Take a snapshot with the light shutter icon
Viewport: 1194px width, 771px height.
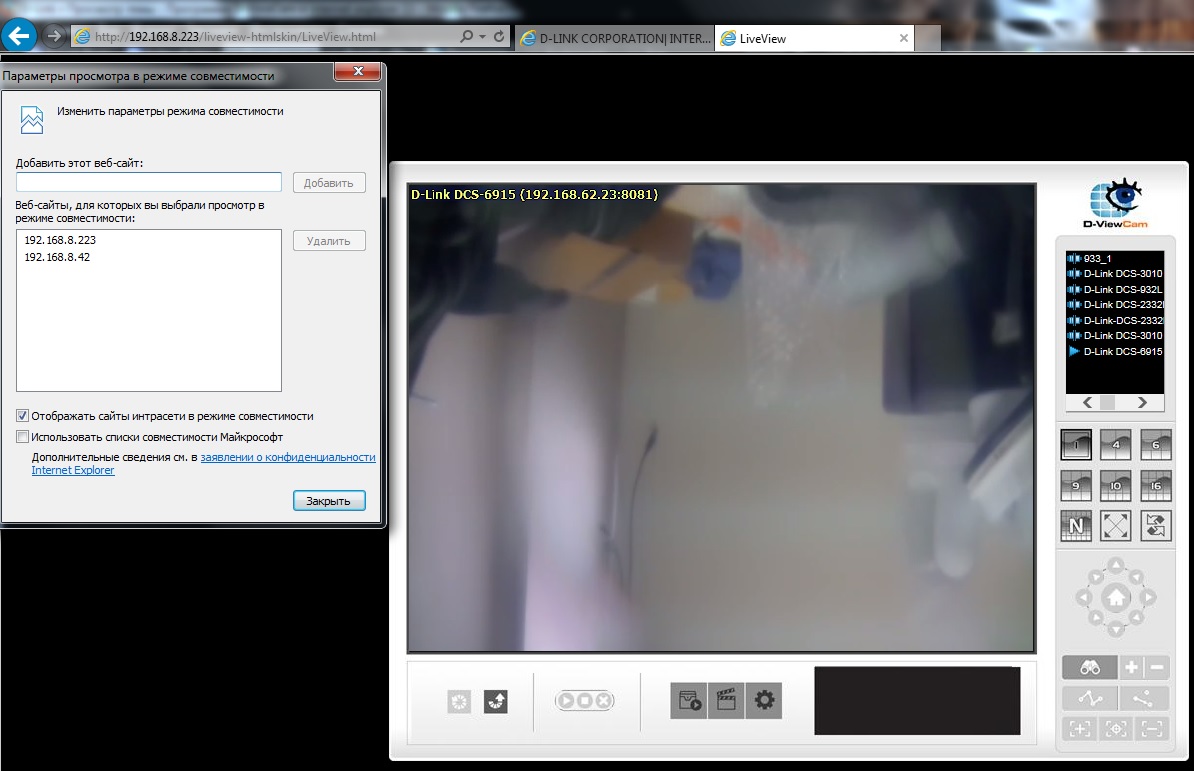click(459, 702)
